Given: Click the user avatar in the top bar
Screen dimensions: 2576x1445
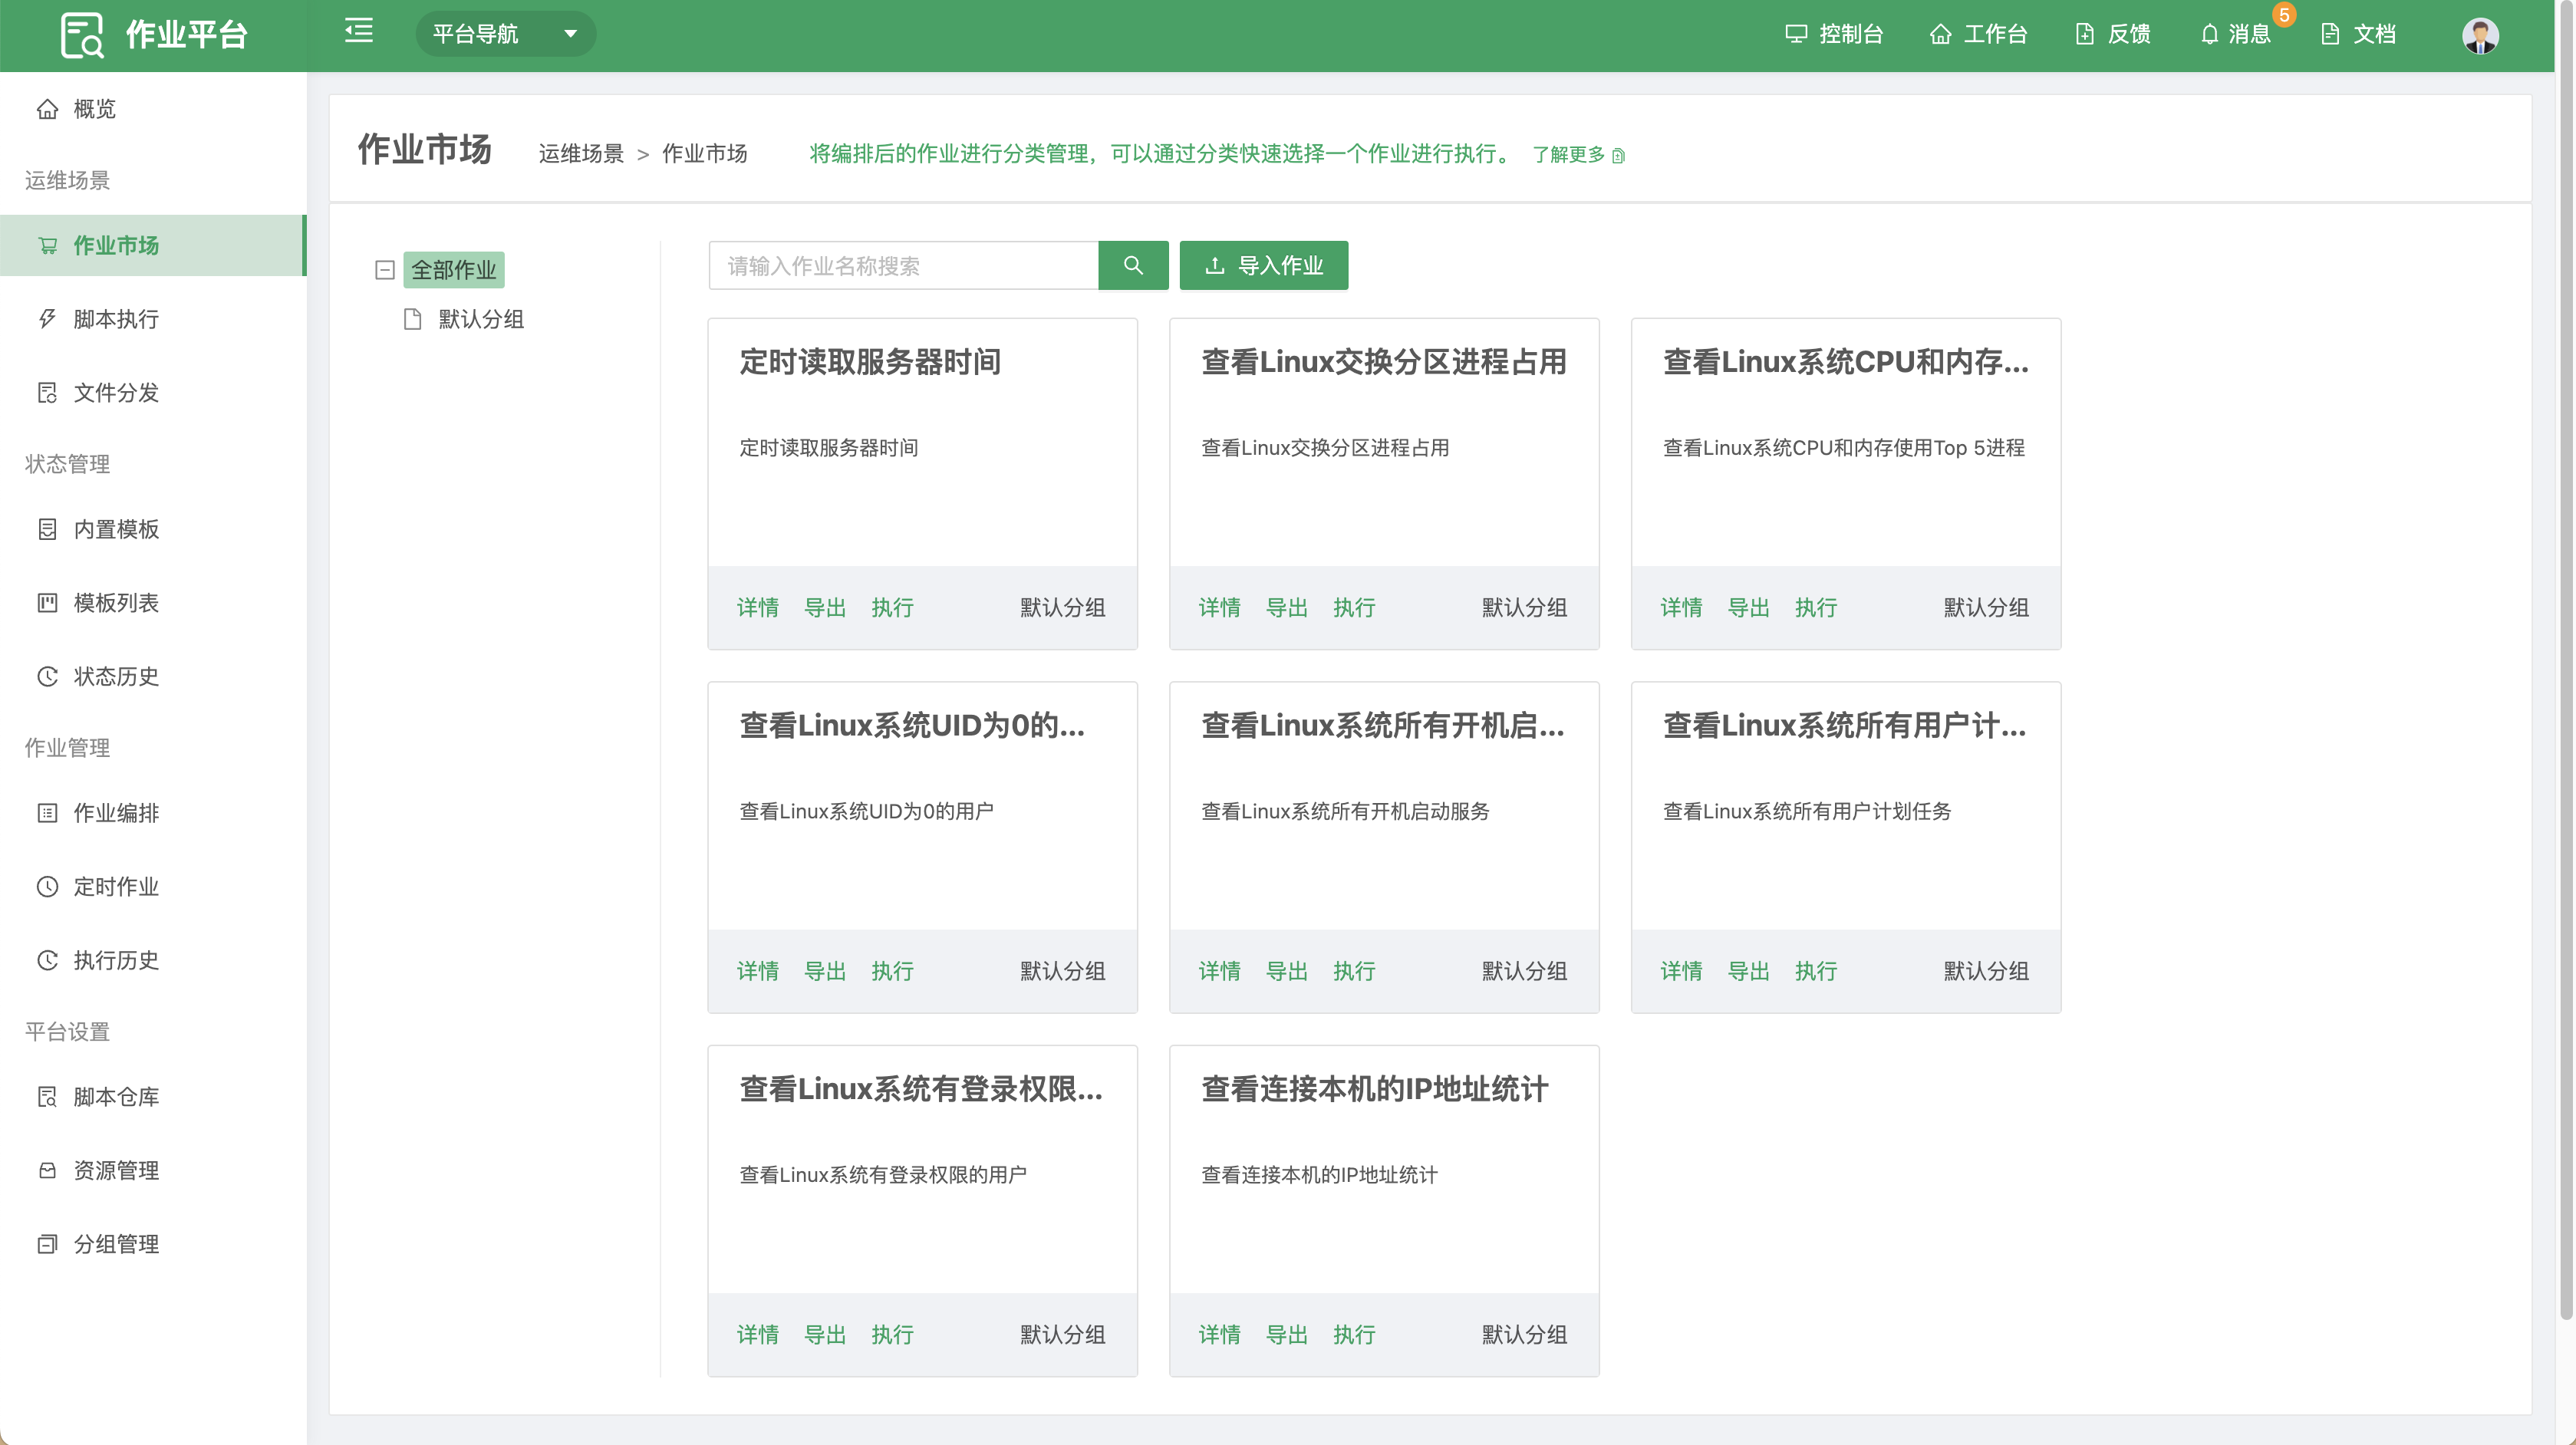Looking at the screenshot, I should tap(2480, 35).
